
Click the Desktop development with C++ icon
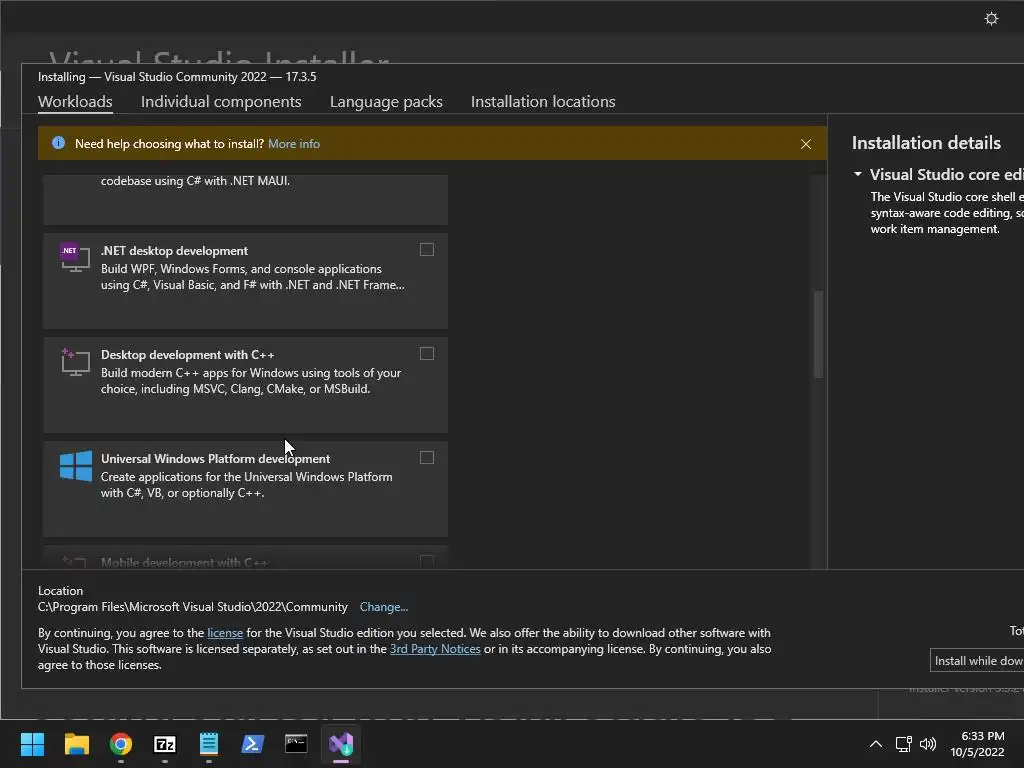(x=75, y=362)
